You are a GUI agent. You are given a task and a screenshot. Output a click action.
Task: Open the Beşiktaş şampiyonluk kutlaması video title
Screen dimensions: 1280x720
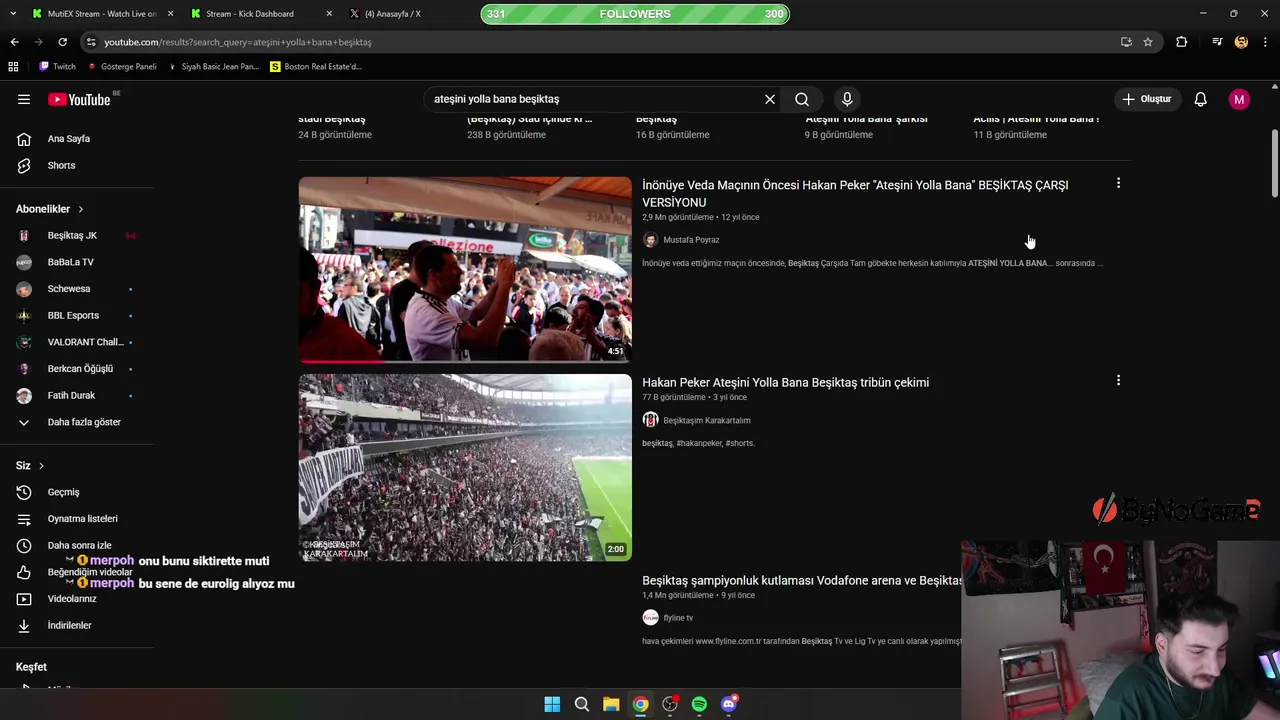802,581
